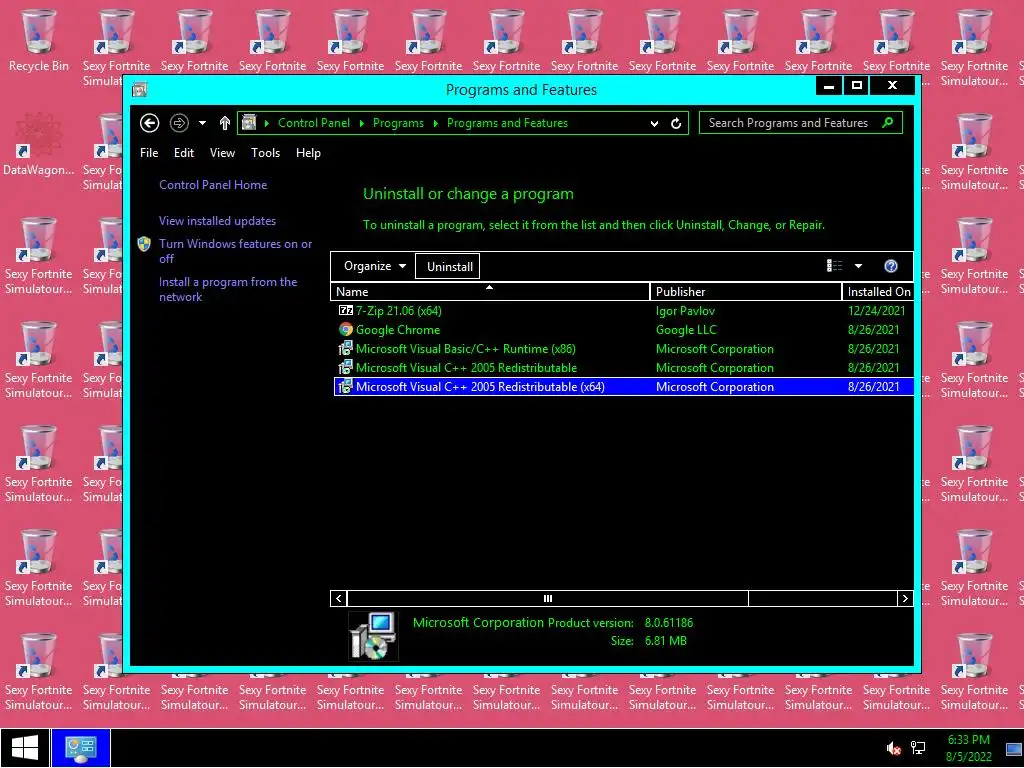Open the Tools menu
The height and width of the screenshot is (768, 1024).
(x=265, y=153)
